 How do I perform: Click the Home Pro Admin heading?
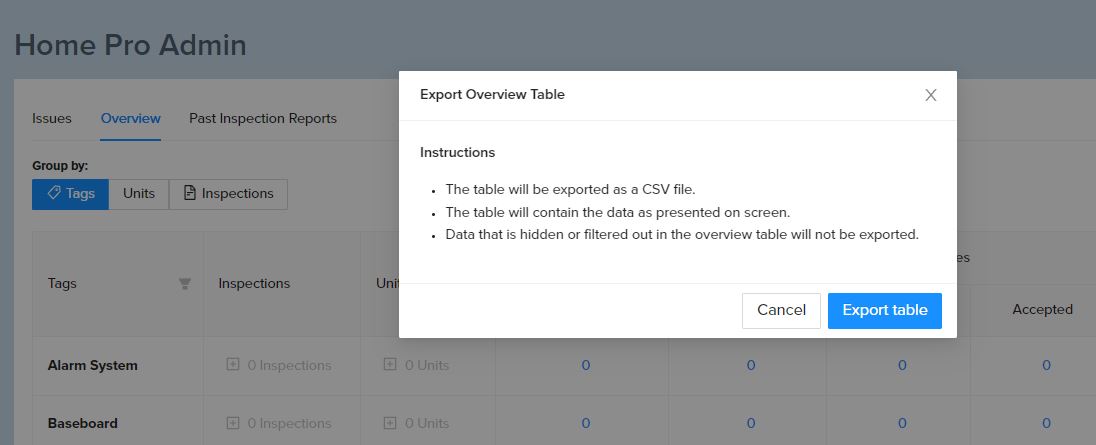click(x=131, y=45)
